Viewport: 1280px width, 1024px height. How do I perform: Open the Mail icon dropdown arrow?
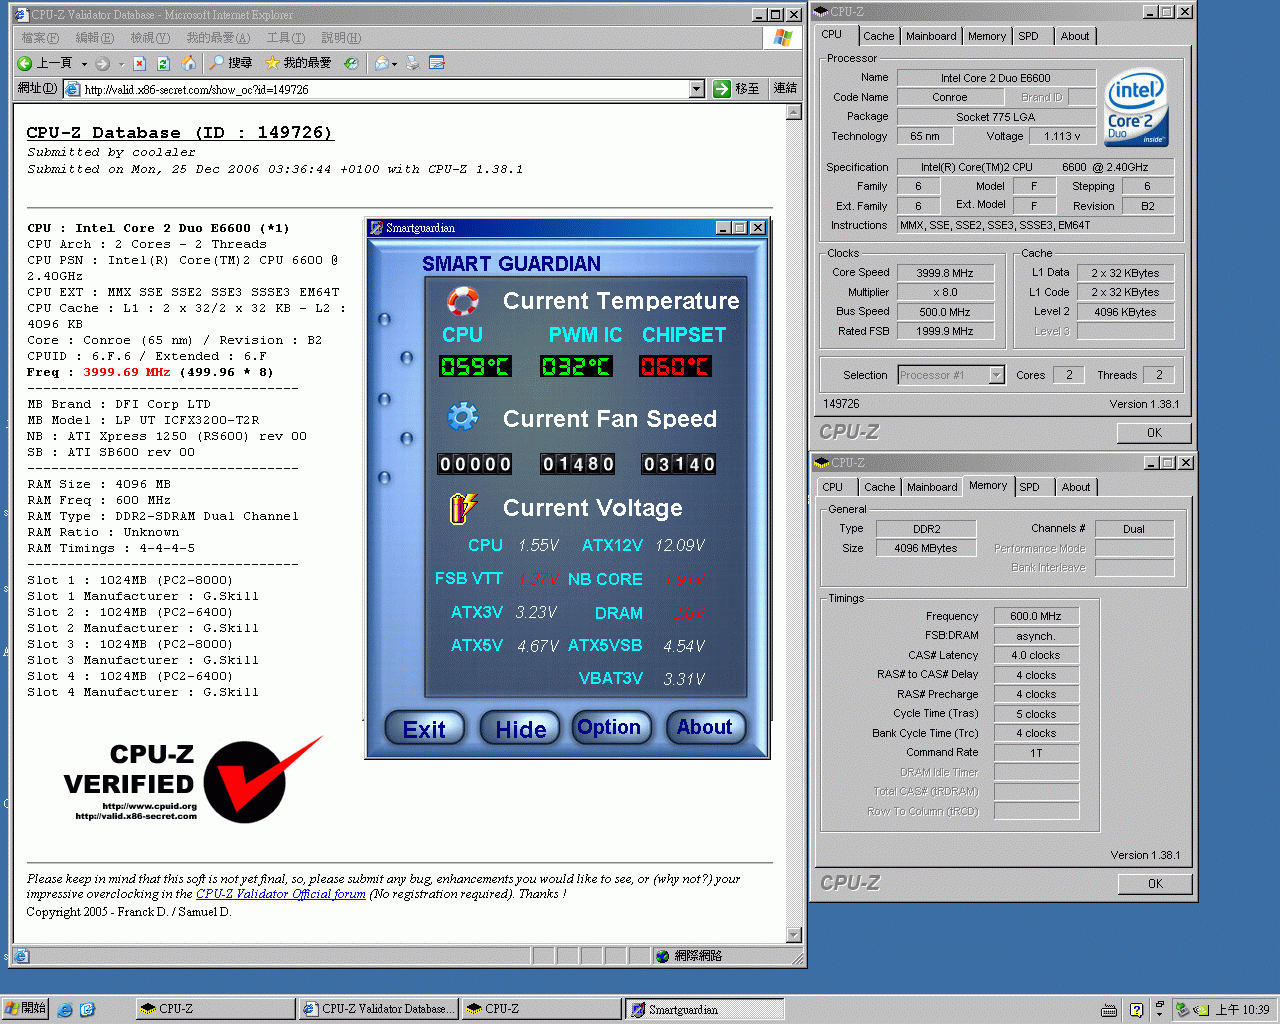pyautogui.click(x=395, y=63)
